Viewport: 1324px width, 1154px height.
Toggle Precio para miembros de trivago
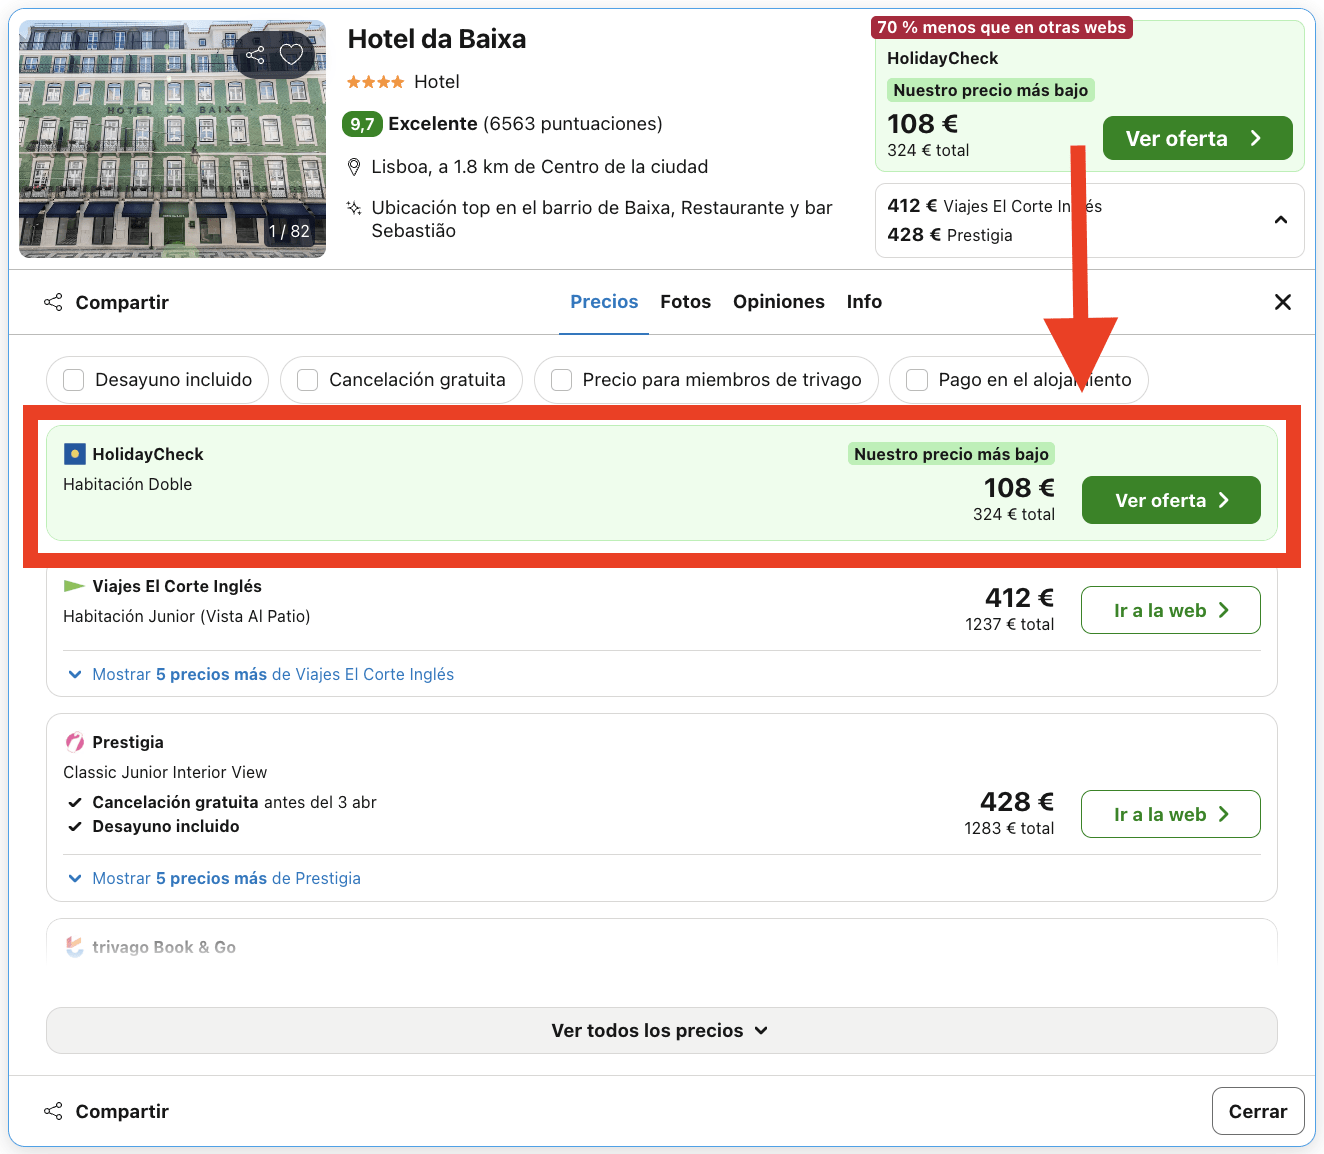click(x=562, y=380)
